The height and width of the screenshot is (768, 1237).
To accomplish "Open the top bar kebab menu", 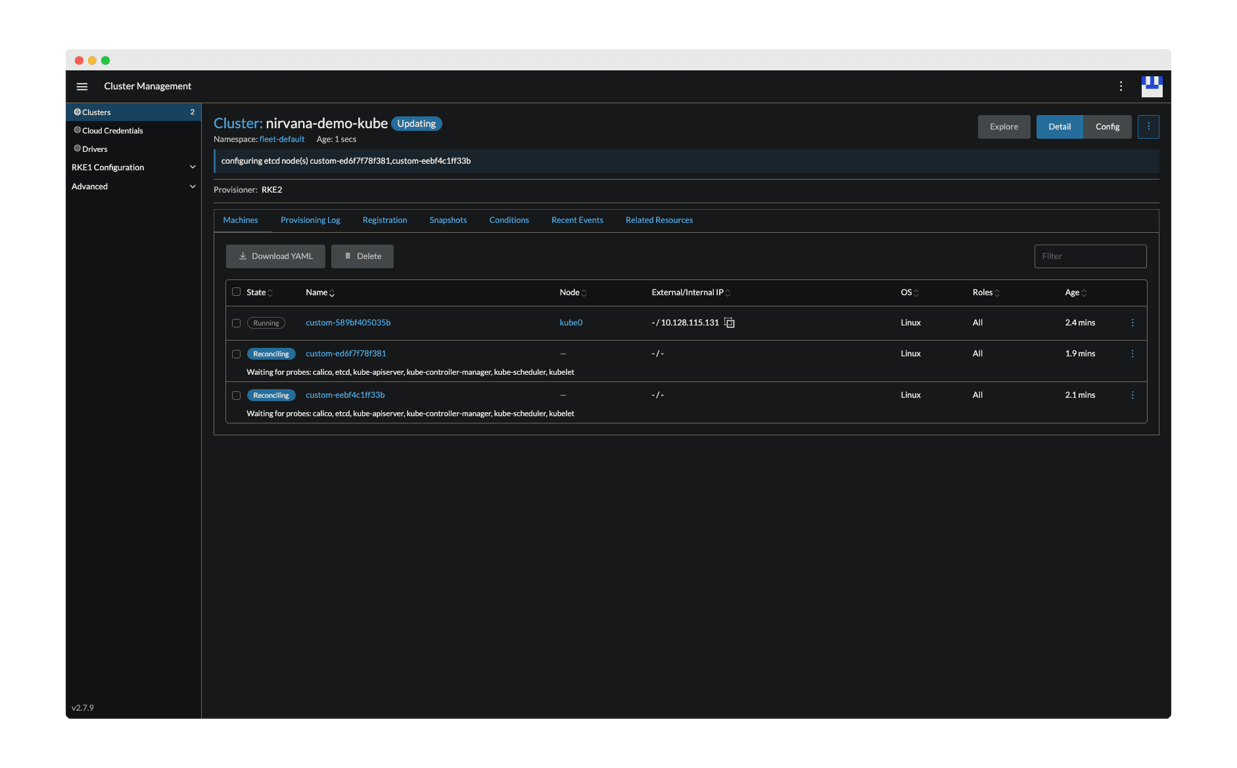I will click(1121, 87).
